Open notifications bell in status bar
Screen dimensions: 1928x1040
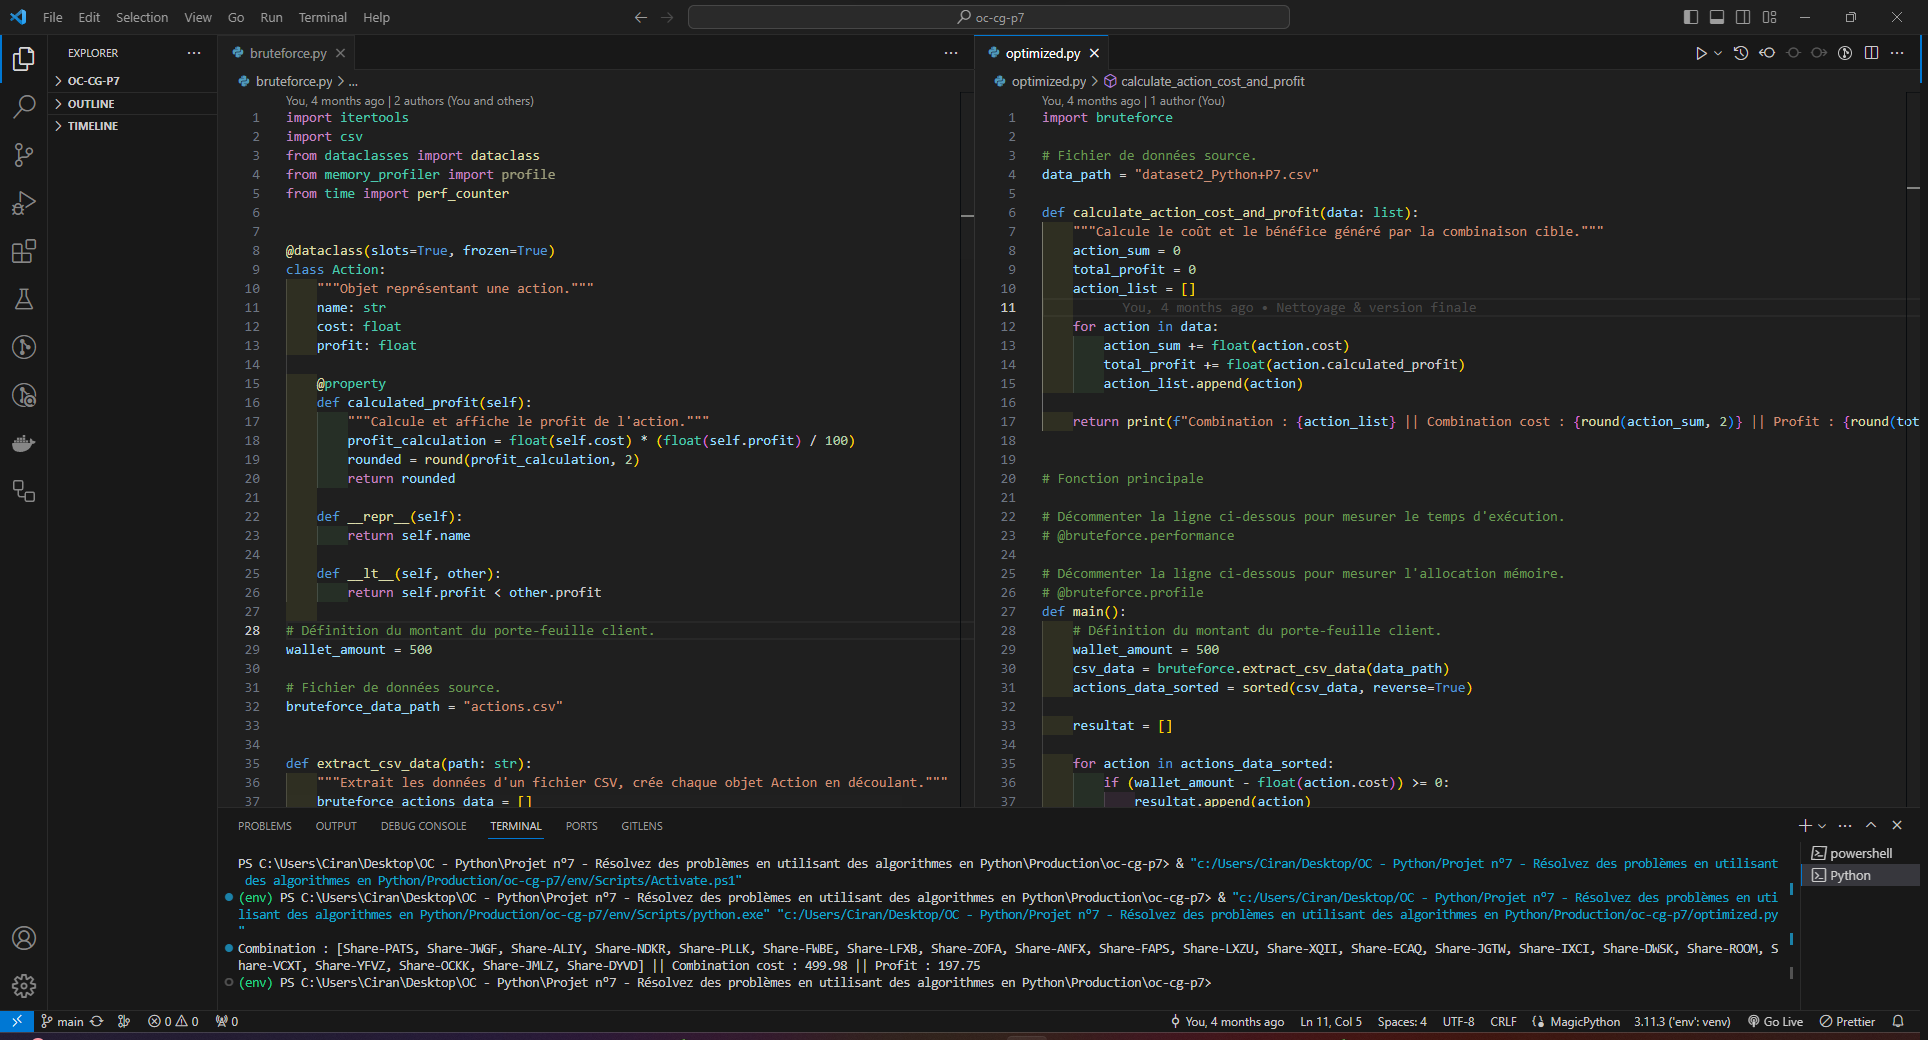[1898, 1021]
